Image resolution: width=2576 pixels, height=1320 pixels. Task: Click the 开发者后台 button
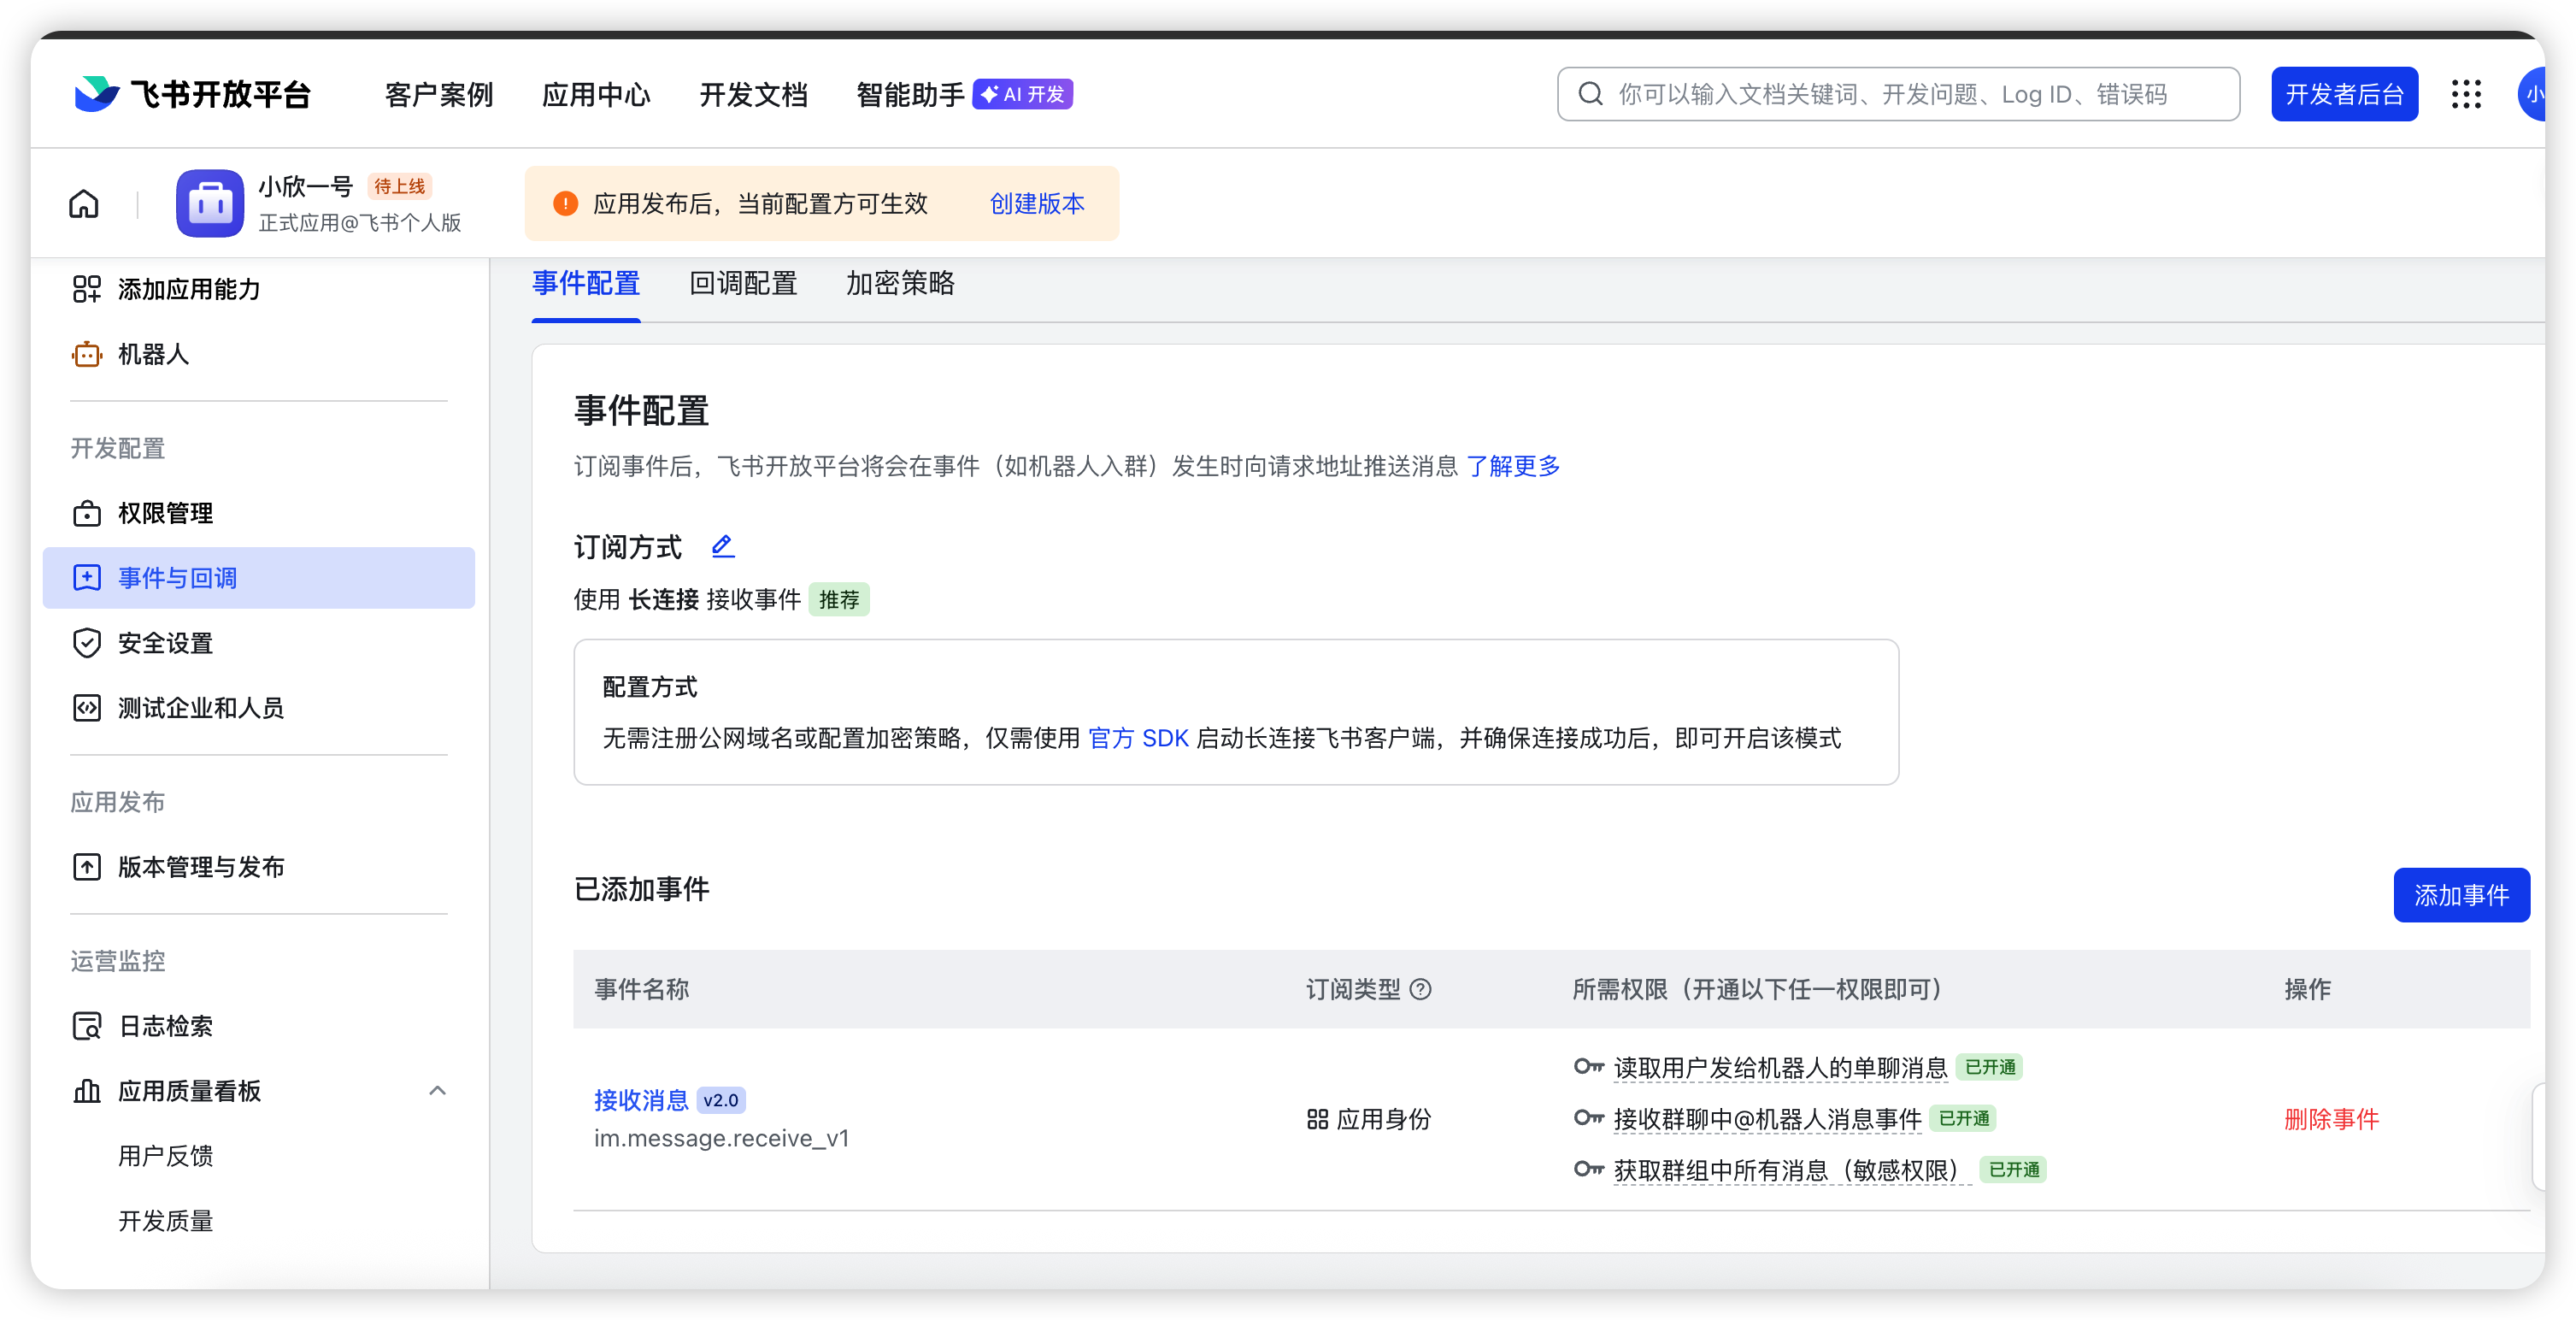coord(2344,94)
